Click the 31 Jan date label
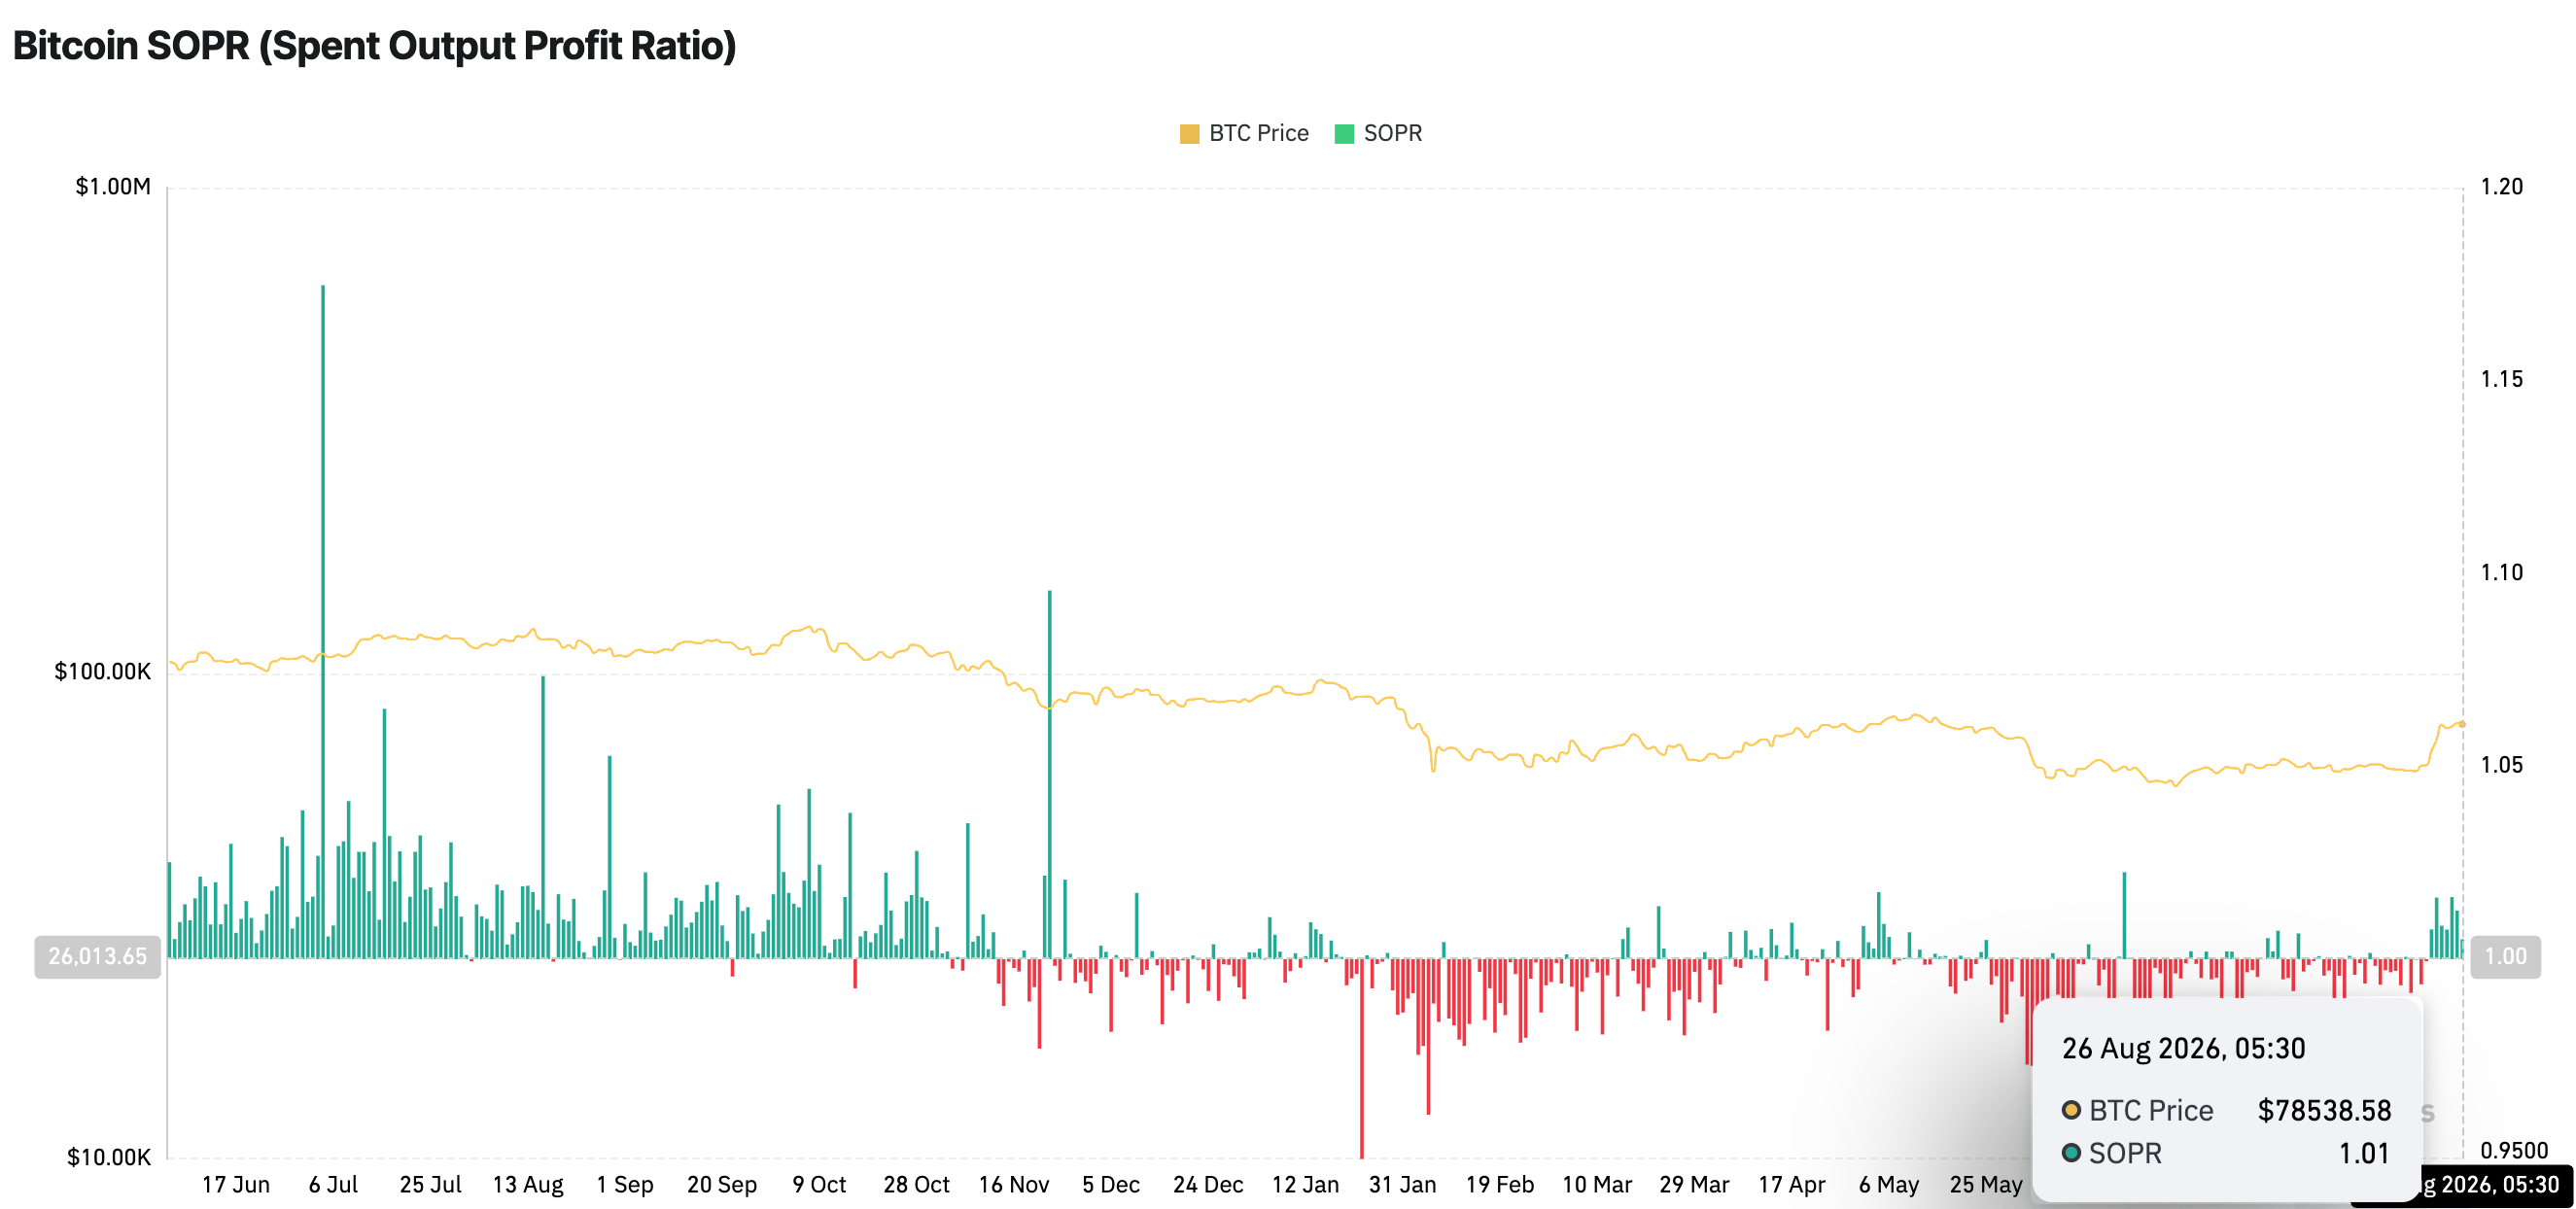This screenshot has height=1209, width=2576. [1402, 1185]
